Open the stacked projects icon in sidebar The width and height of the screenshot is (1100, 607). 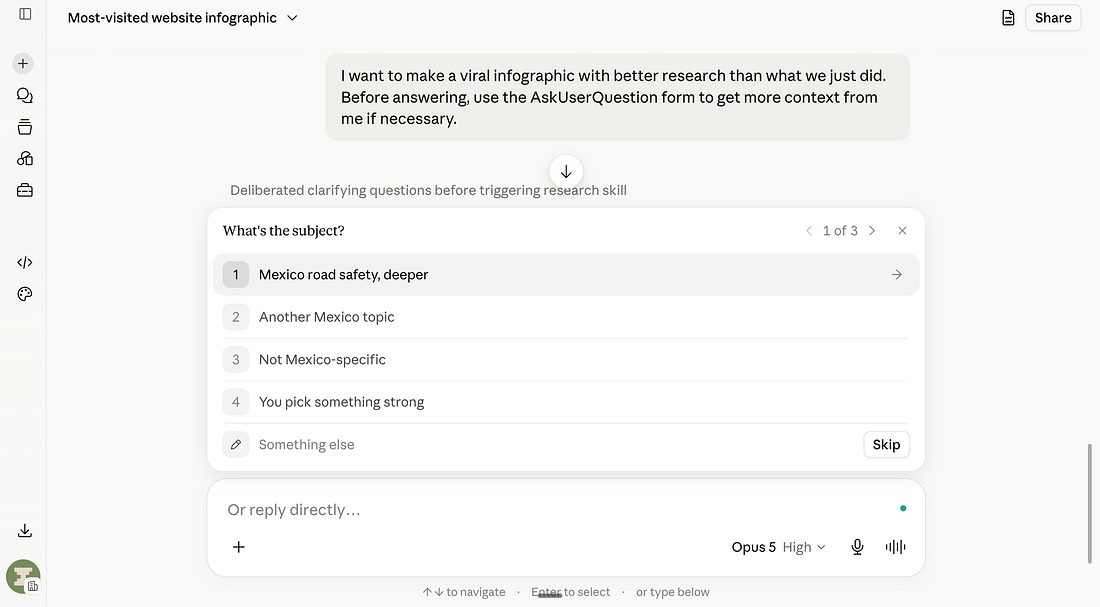(x=25, y=127)
